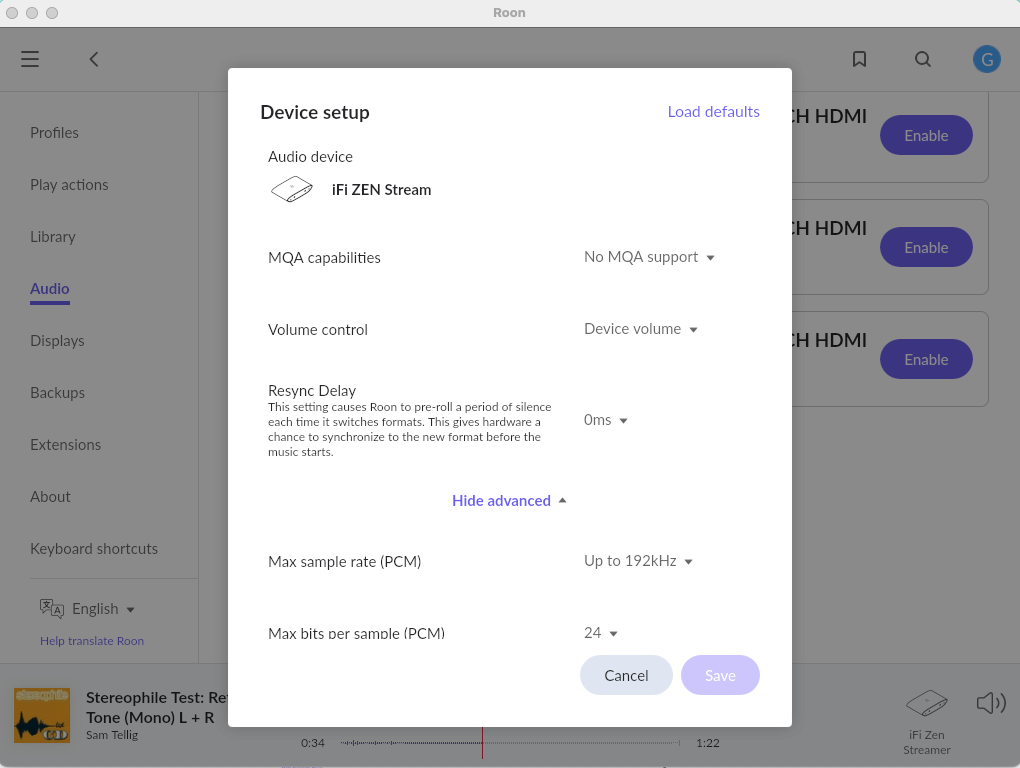Open the hamburger navigation menu
Screen dimensions: 1020x768
[30, 59]
